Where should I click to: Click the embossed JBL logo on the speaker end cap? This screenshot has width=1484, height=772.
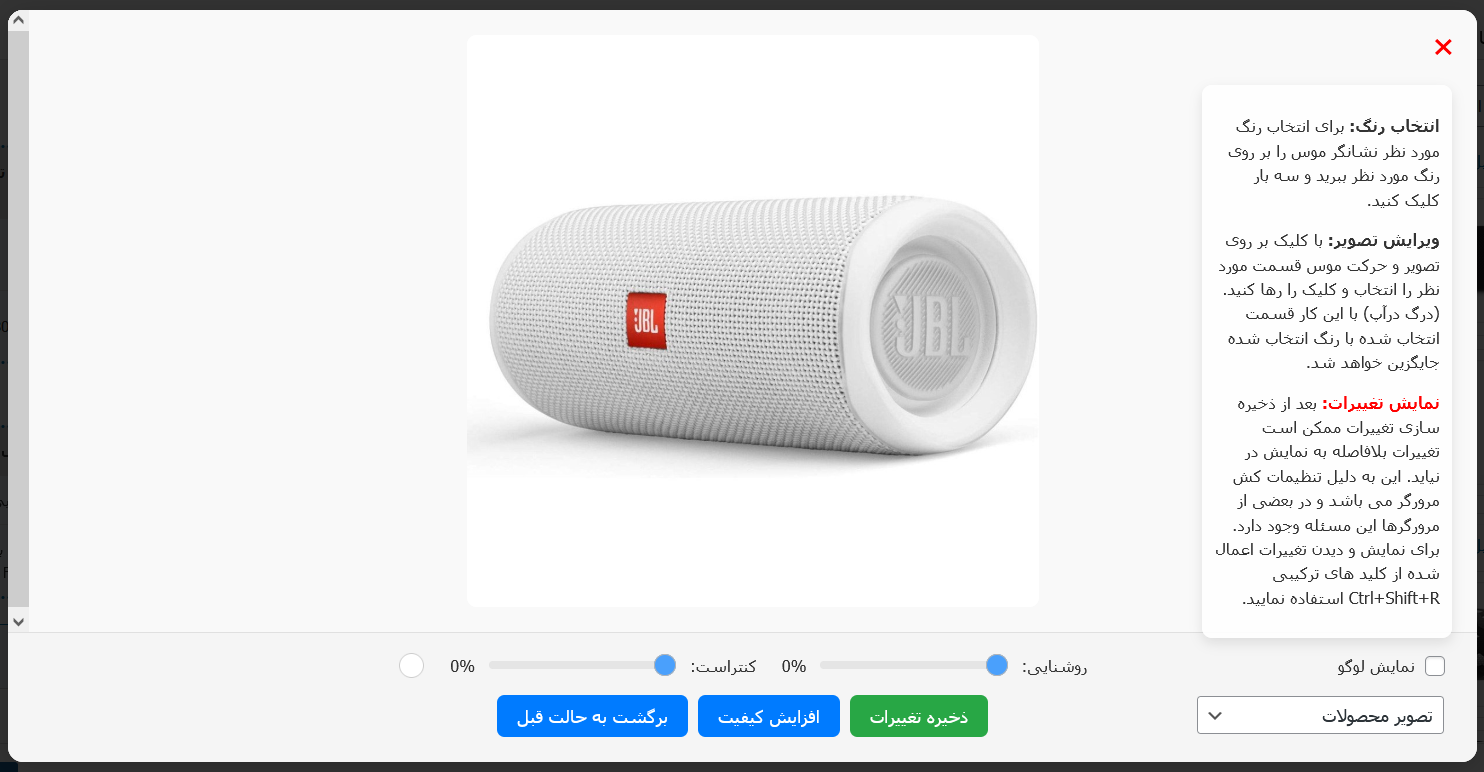(930, 325)
